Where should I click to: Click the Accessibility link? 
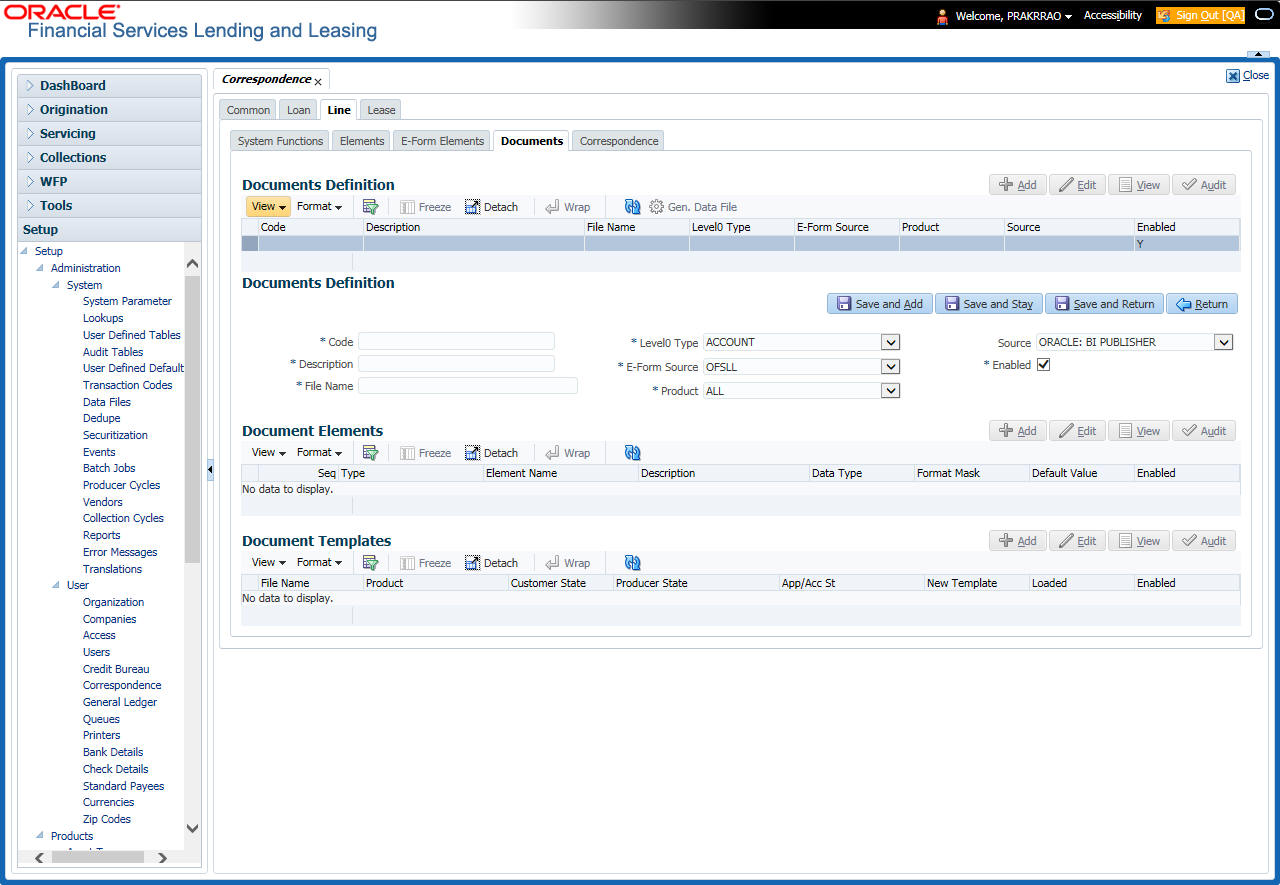tap(1113, 16)
